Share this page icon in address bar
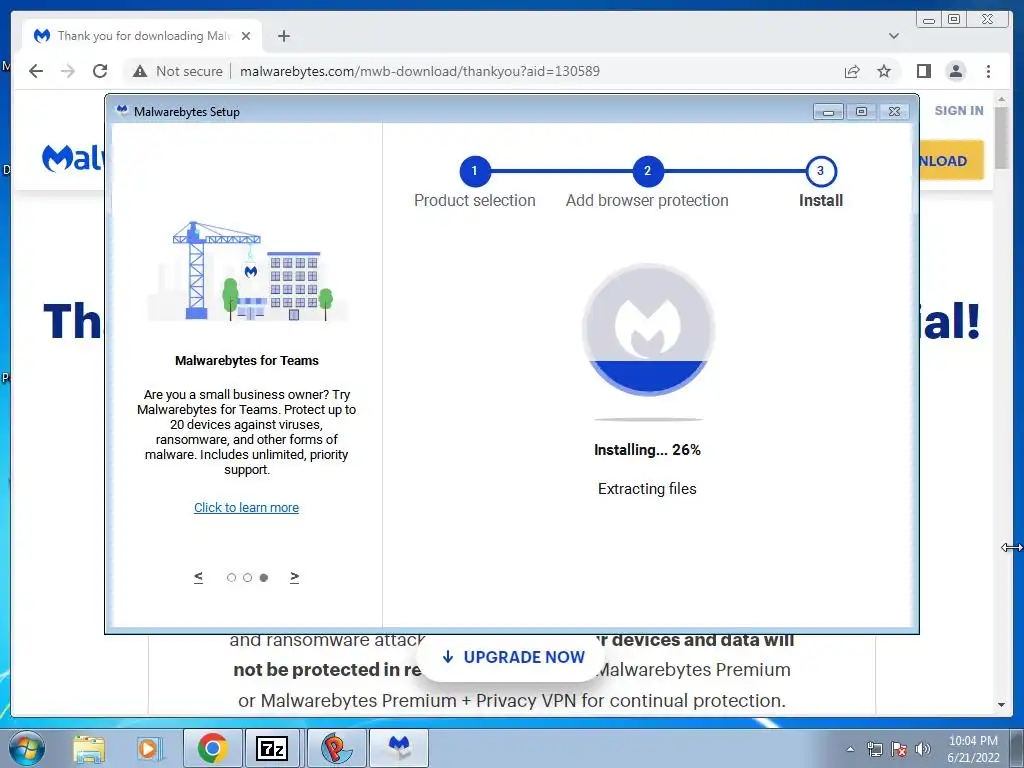The image size is (1024, 768). [852, 71]
